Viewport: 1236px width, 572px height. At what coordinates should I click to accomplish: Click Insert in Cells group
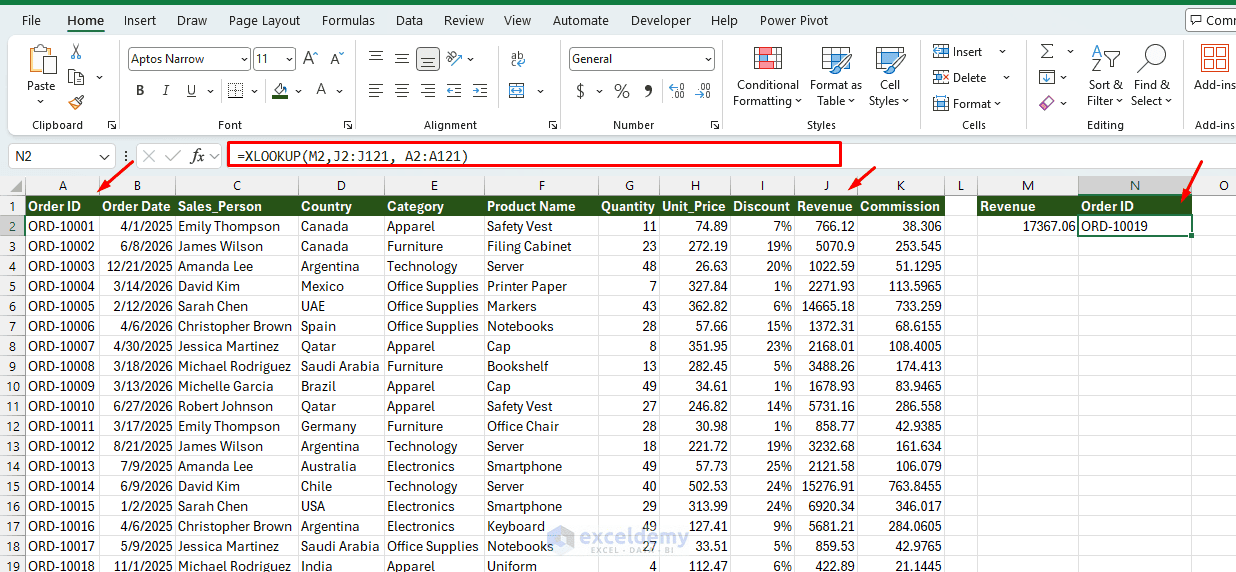[958, 52]
